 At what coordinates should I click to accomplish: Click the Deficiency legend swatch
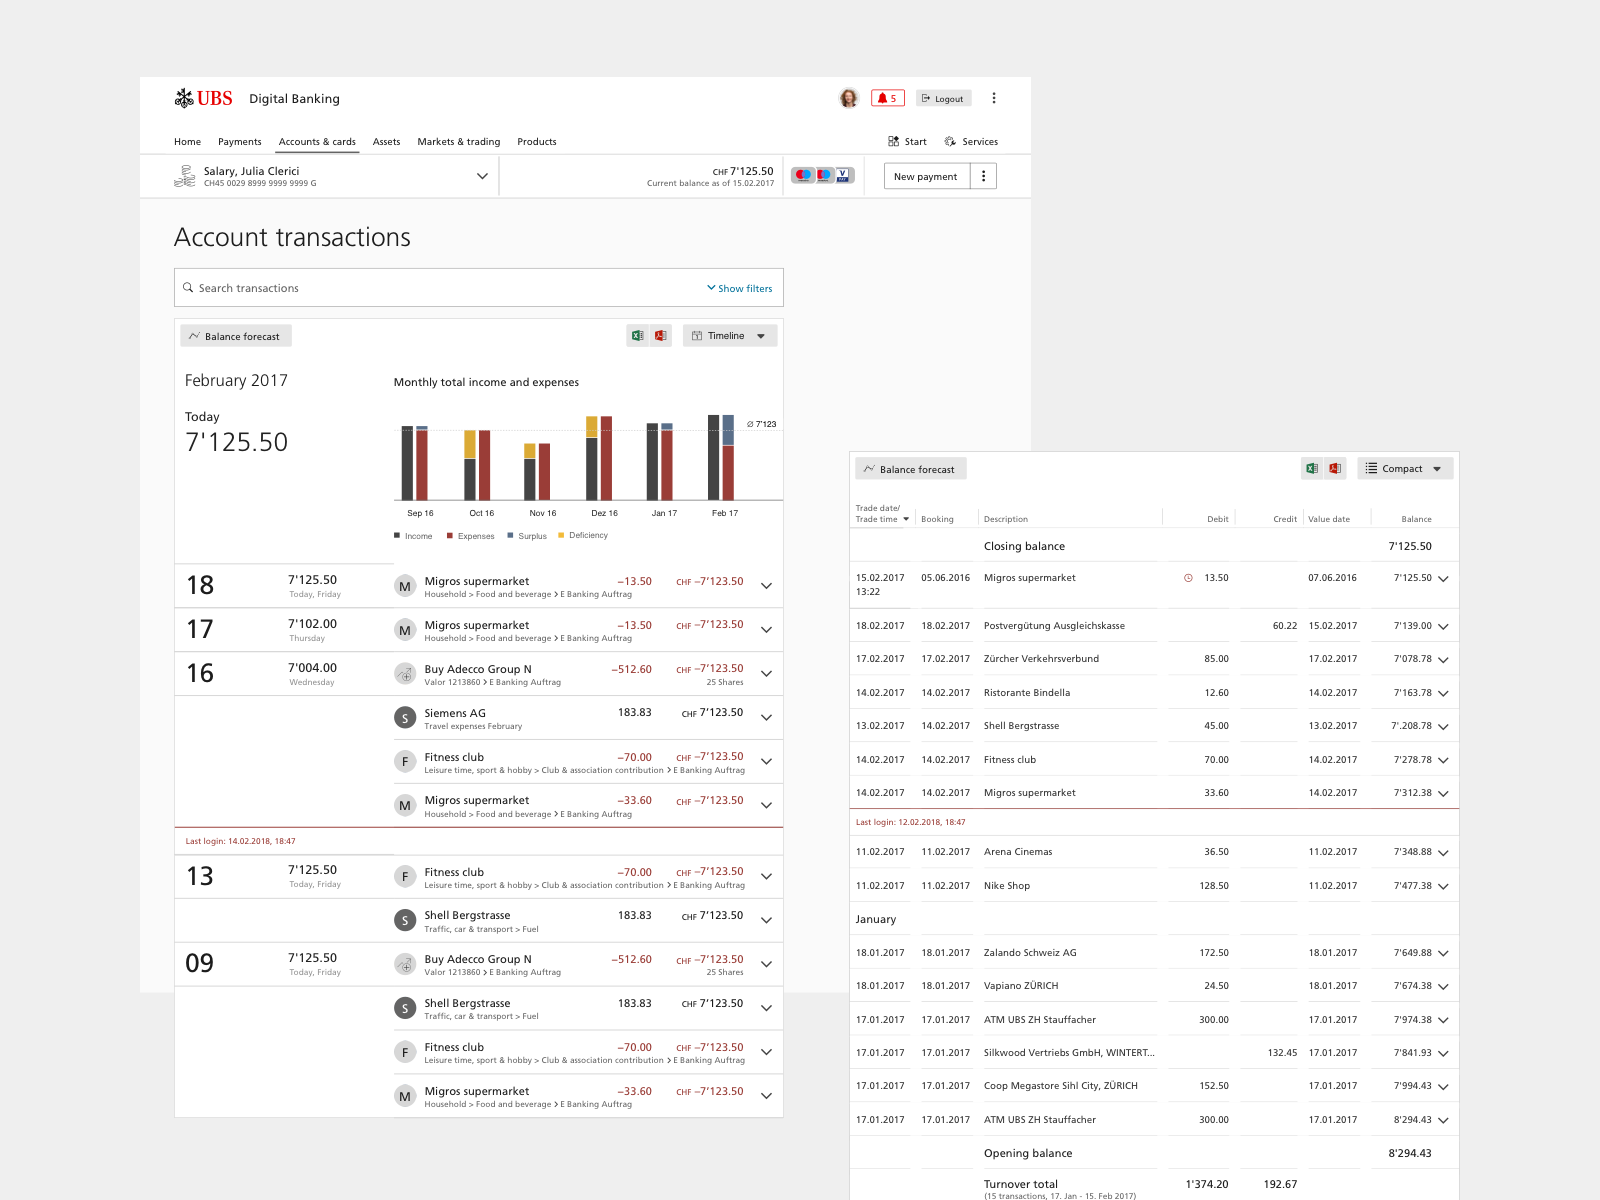(x=561, y=535)
